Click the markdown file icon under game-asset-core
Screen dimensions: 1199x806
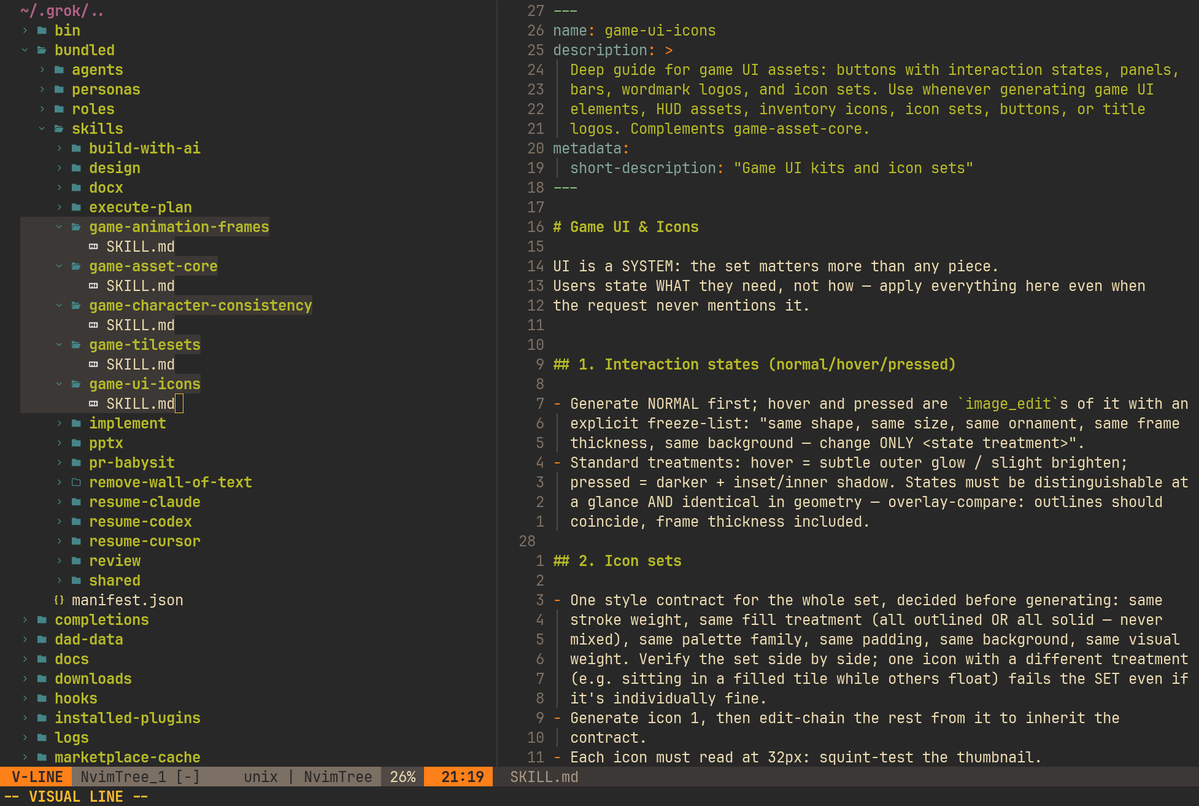point(93,286)
